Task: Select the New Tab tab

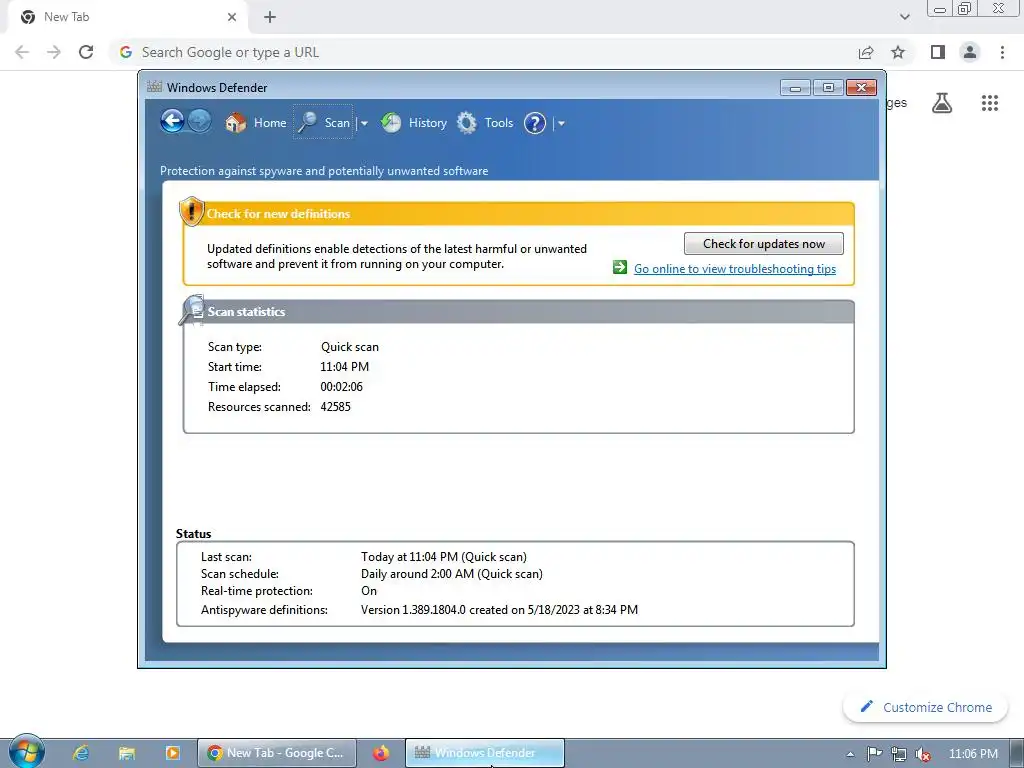Action: tap(127, 17)
